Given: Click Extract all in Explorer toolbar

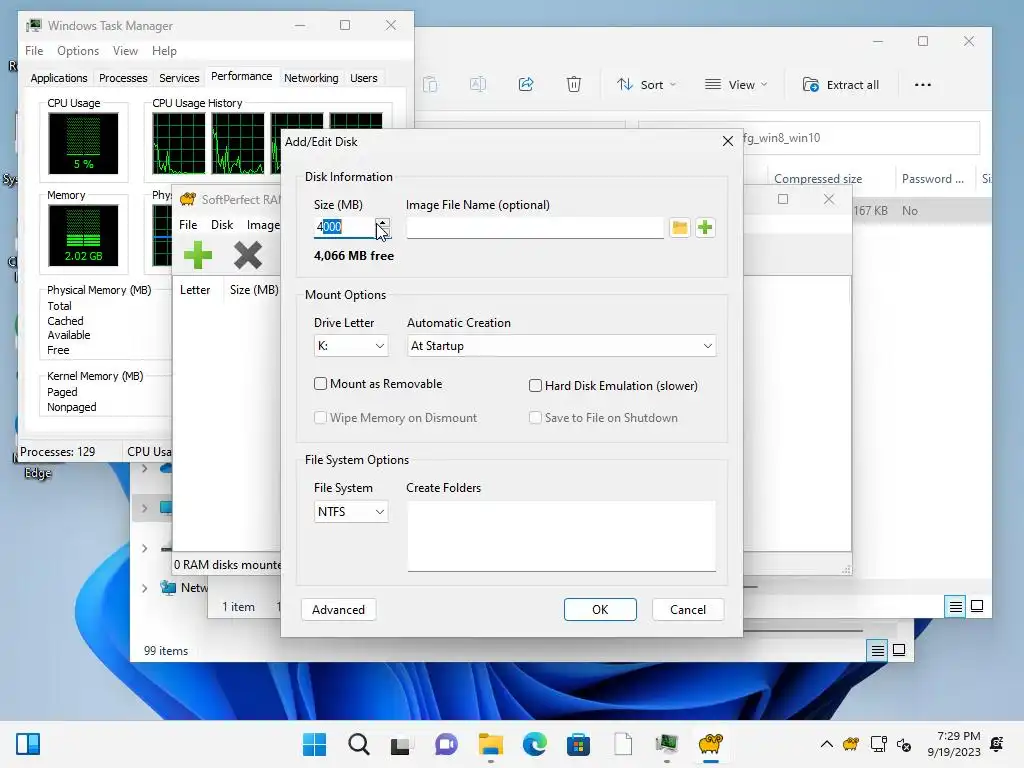Looking at the screenshot, I should tap(841, 85).
